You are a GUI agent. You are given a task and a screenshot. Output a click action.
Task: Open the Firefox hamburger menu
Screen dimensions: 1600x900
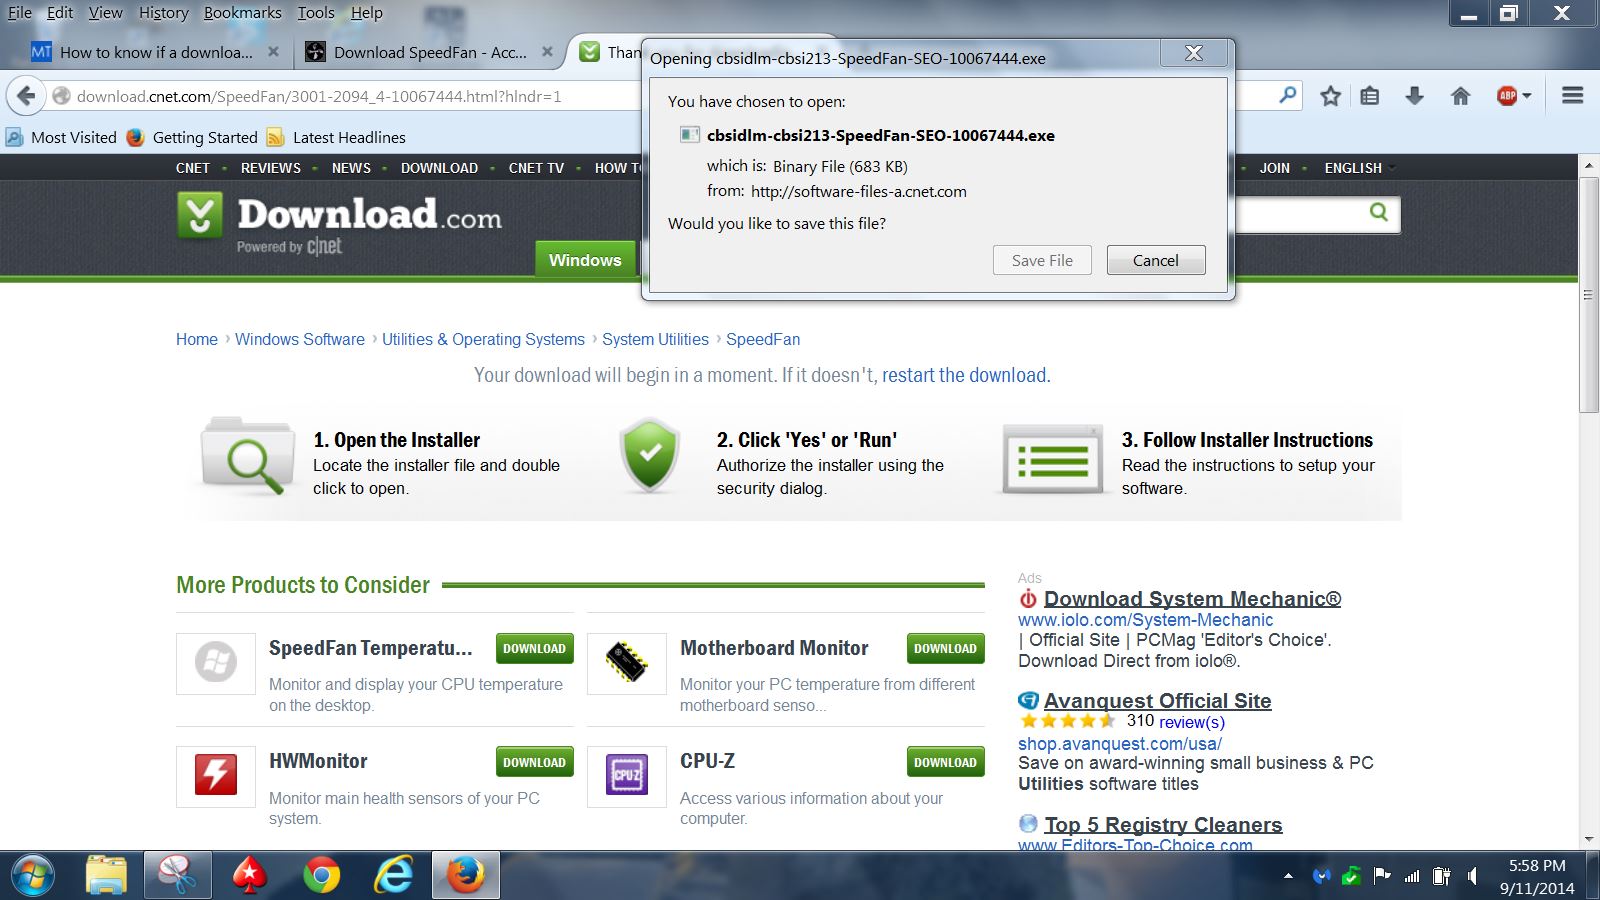coord(1573,96)
